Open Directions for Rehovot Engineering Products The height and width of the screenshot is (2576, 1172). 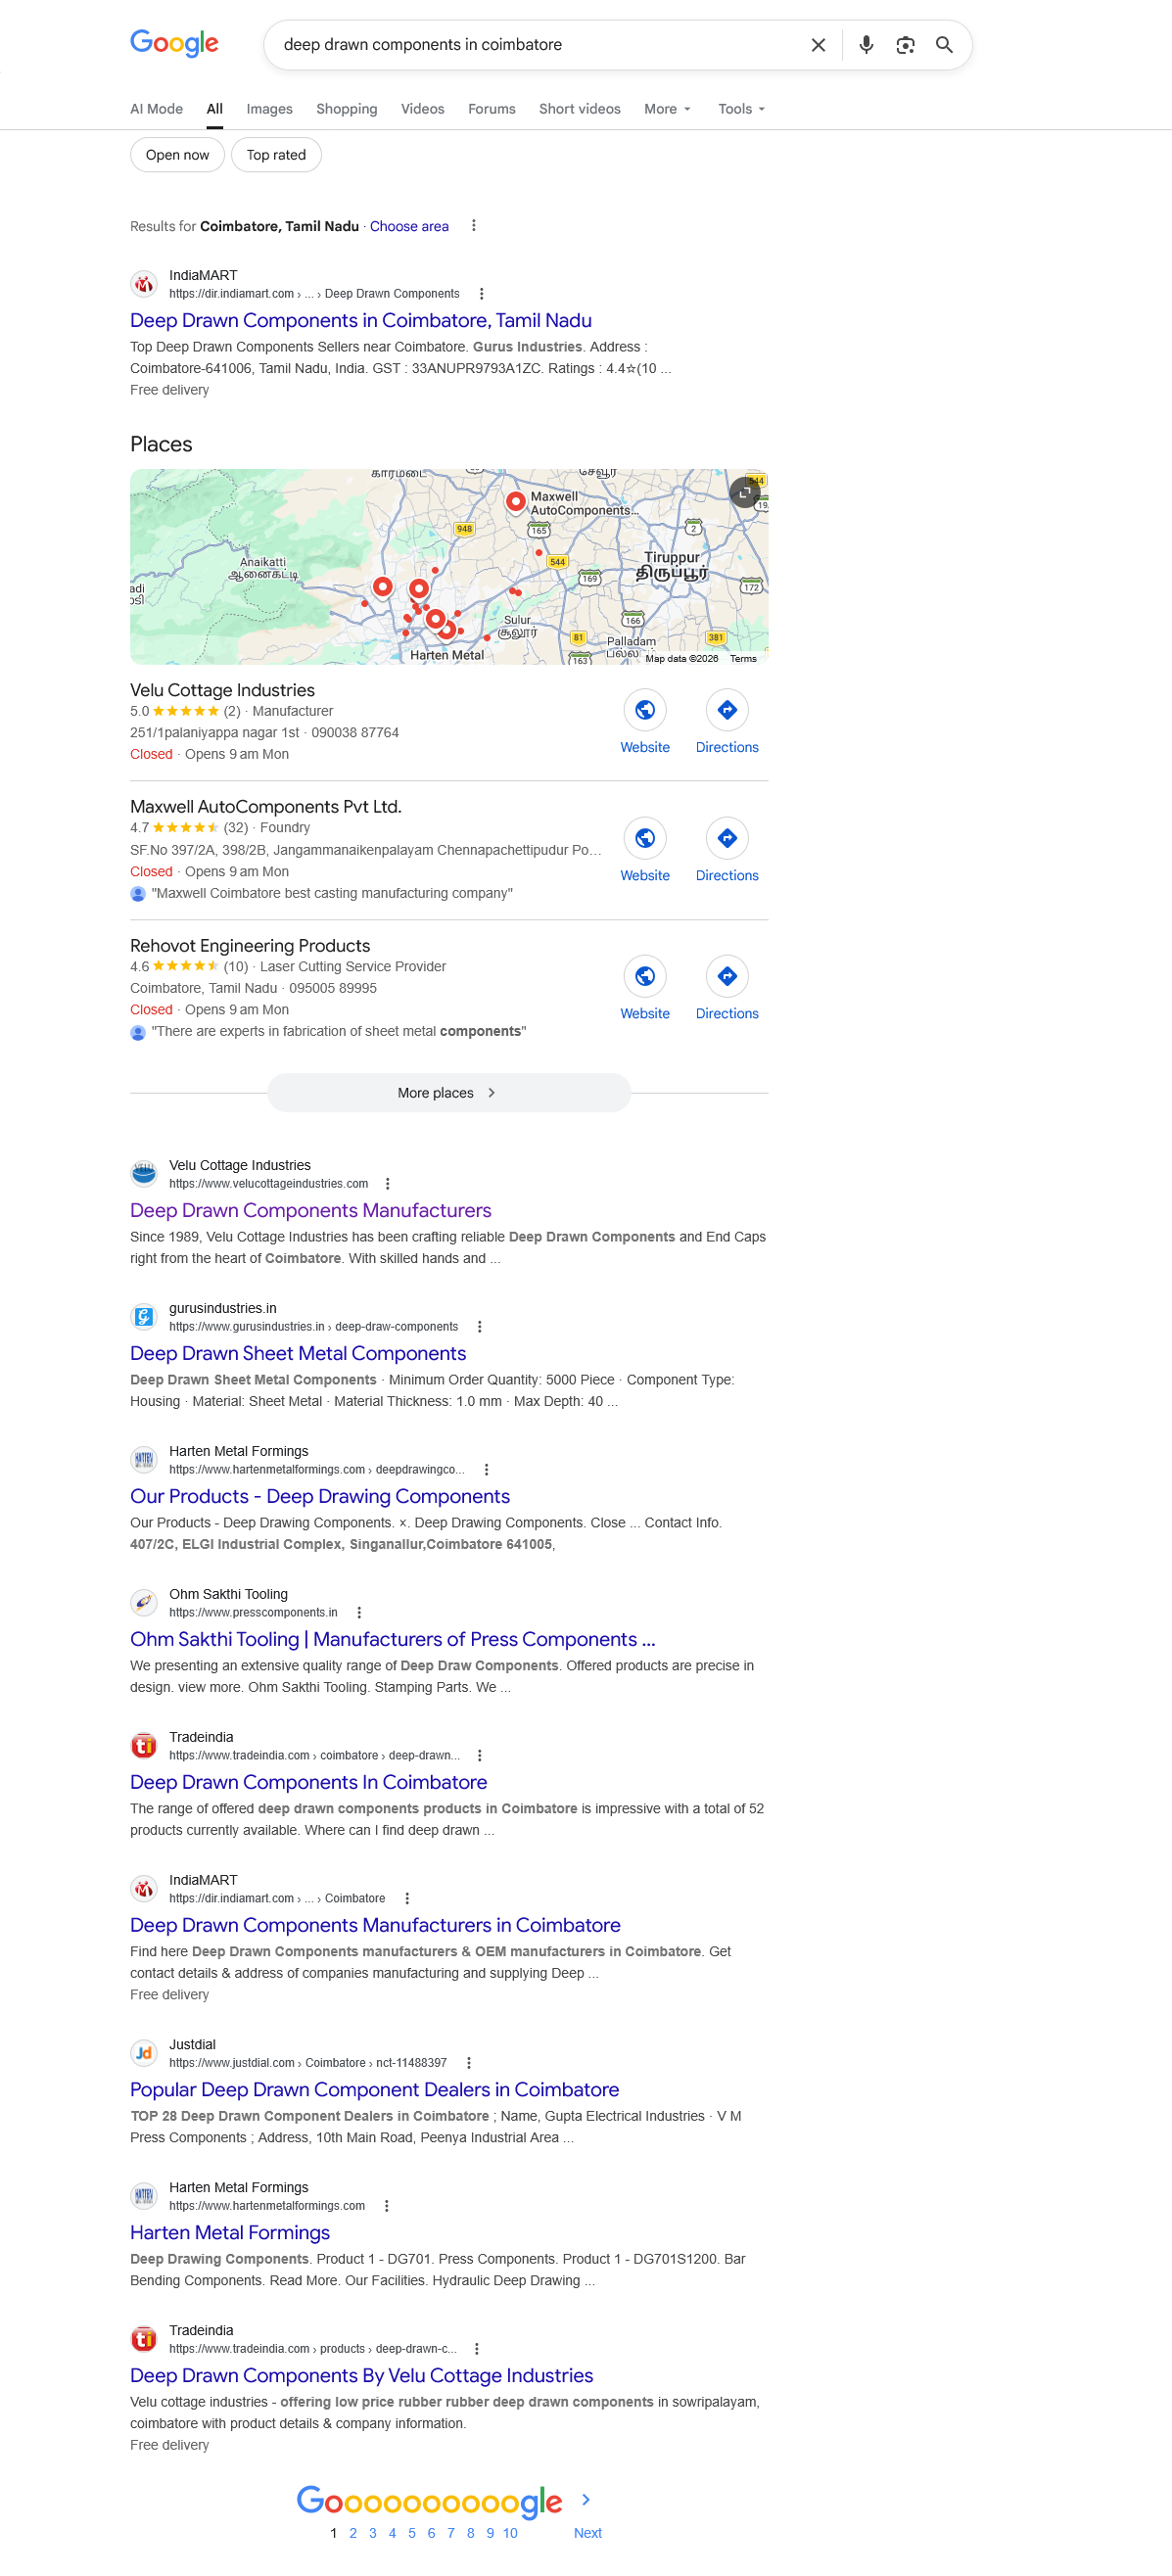click(x=727, y=988)
